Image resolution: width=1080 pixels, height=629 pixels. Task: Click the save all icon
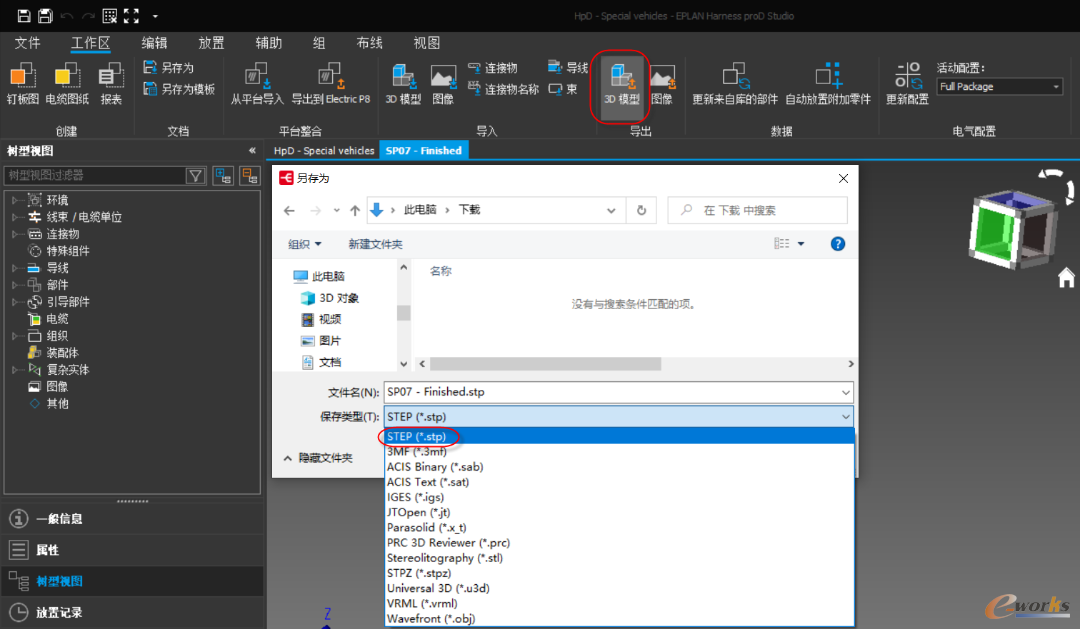[x=45, y=15]
